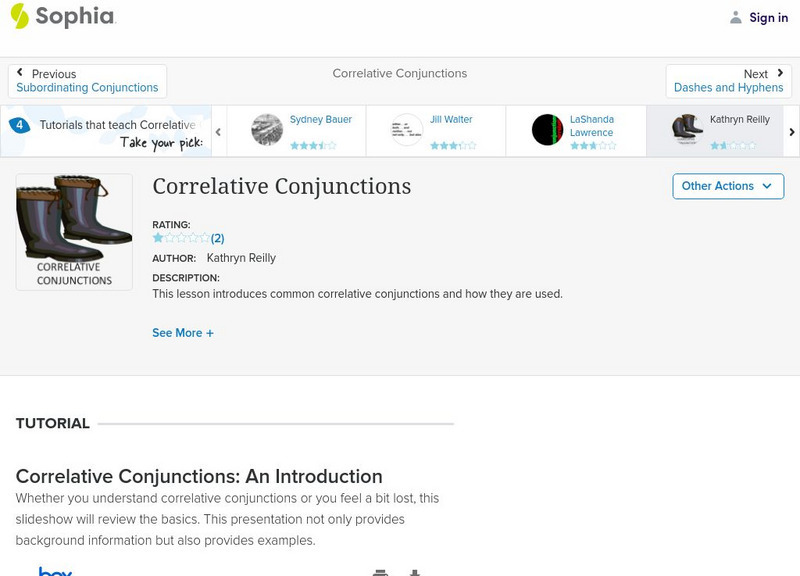Click the user profile icon beside Sign in

tap(736, 17)
